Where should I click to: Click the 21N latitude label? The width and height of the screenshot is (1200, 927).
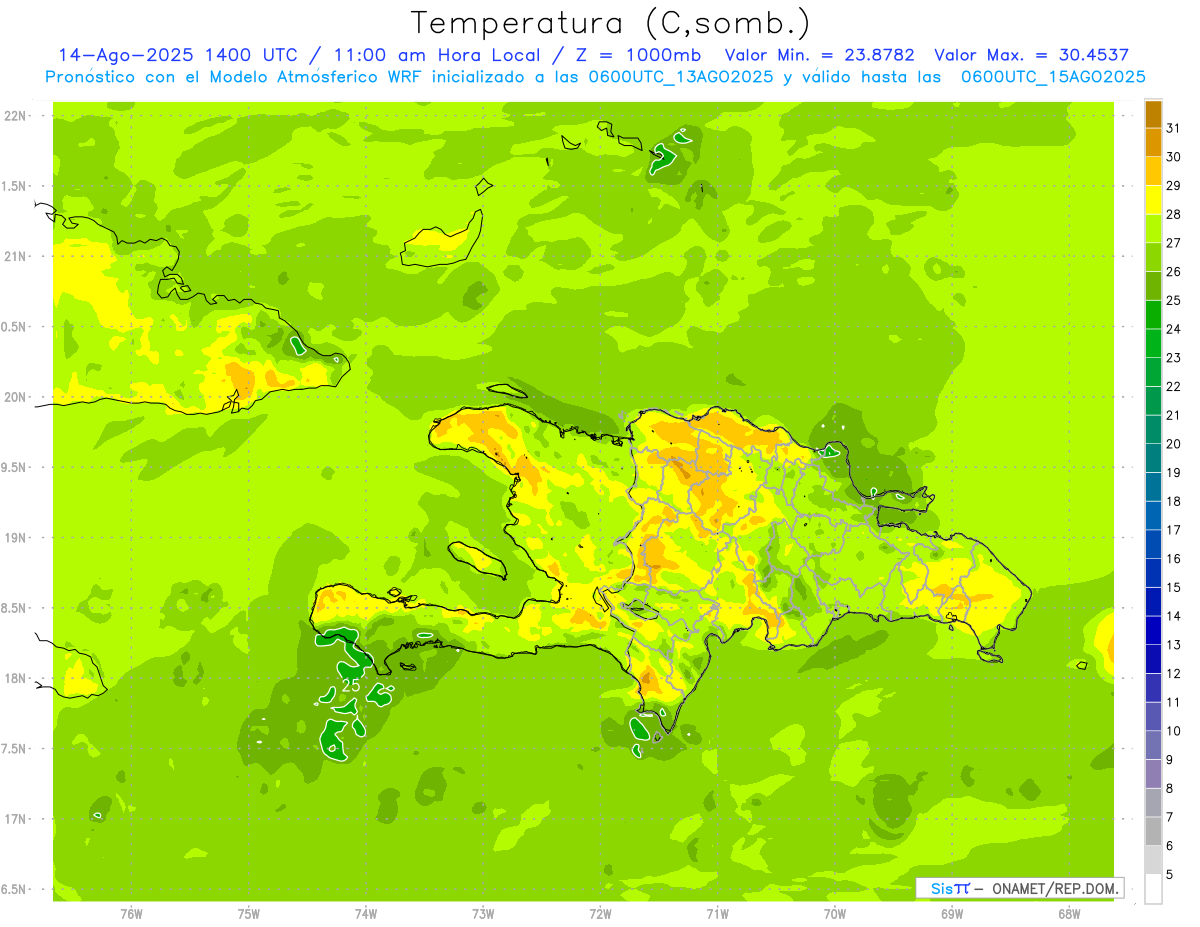(16, 256)
